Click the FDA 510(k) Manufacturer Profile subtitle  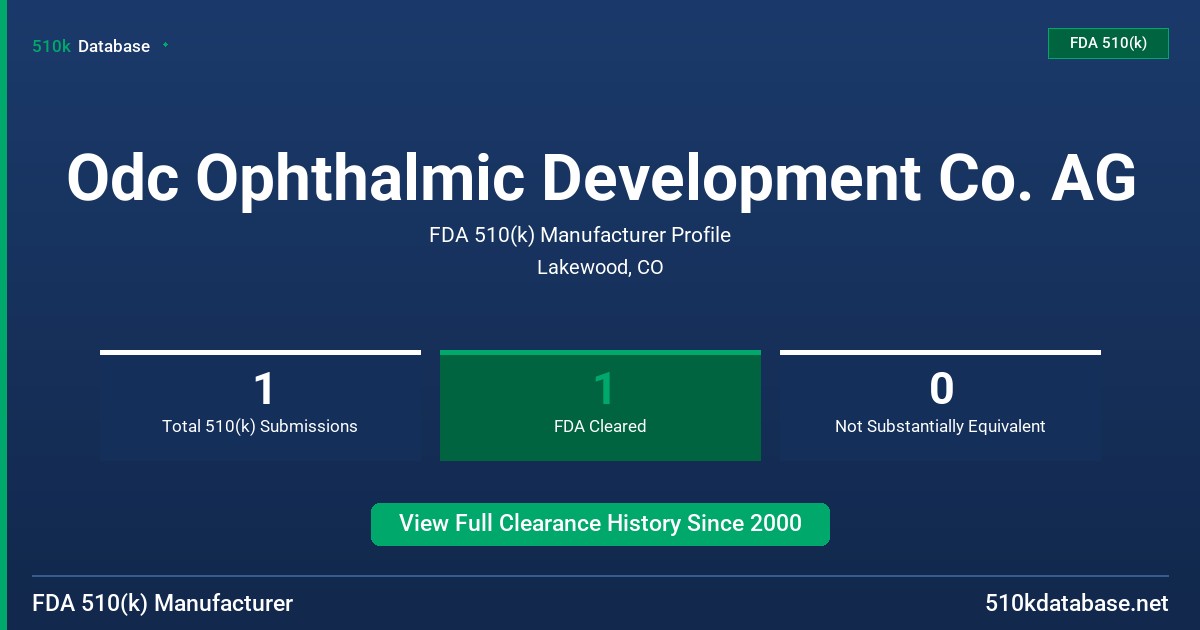click(580, 235)
